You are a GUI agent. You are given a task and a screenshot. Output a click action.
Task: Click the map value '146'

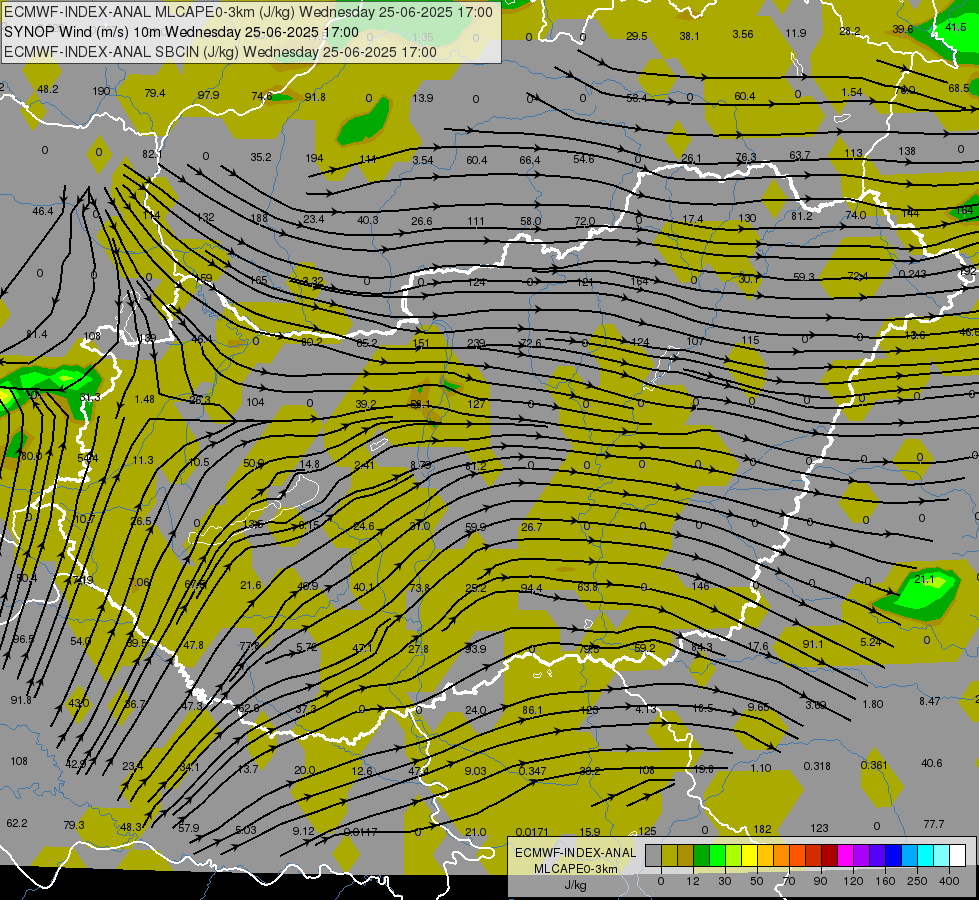[x=701, y=586]
